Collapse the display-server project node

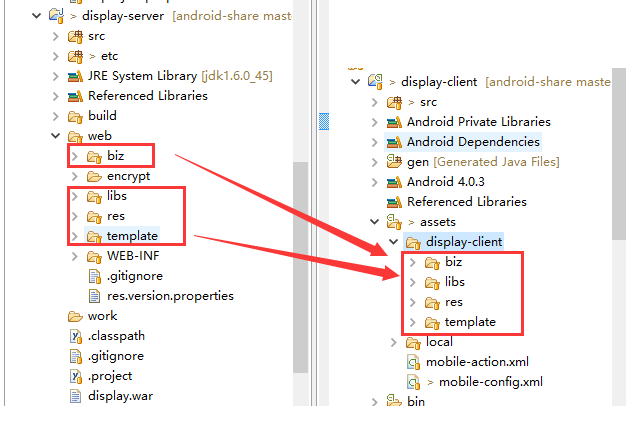(x=37, y=16)
